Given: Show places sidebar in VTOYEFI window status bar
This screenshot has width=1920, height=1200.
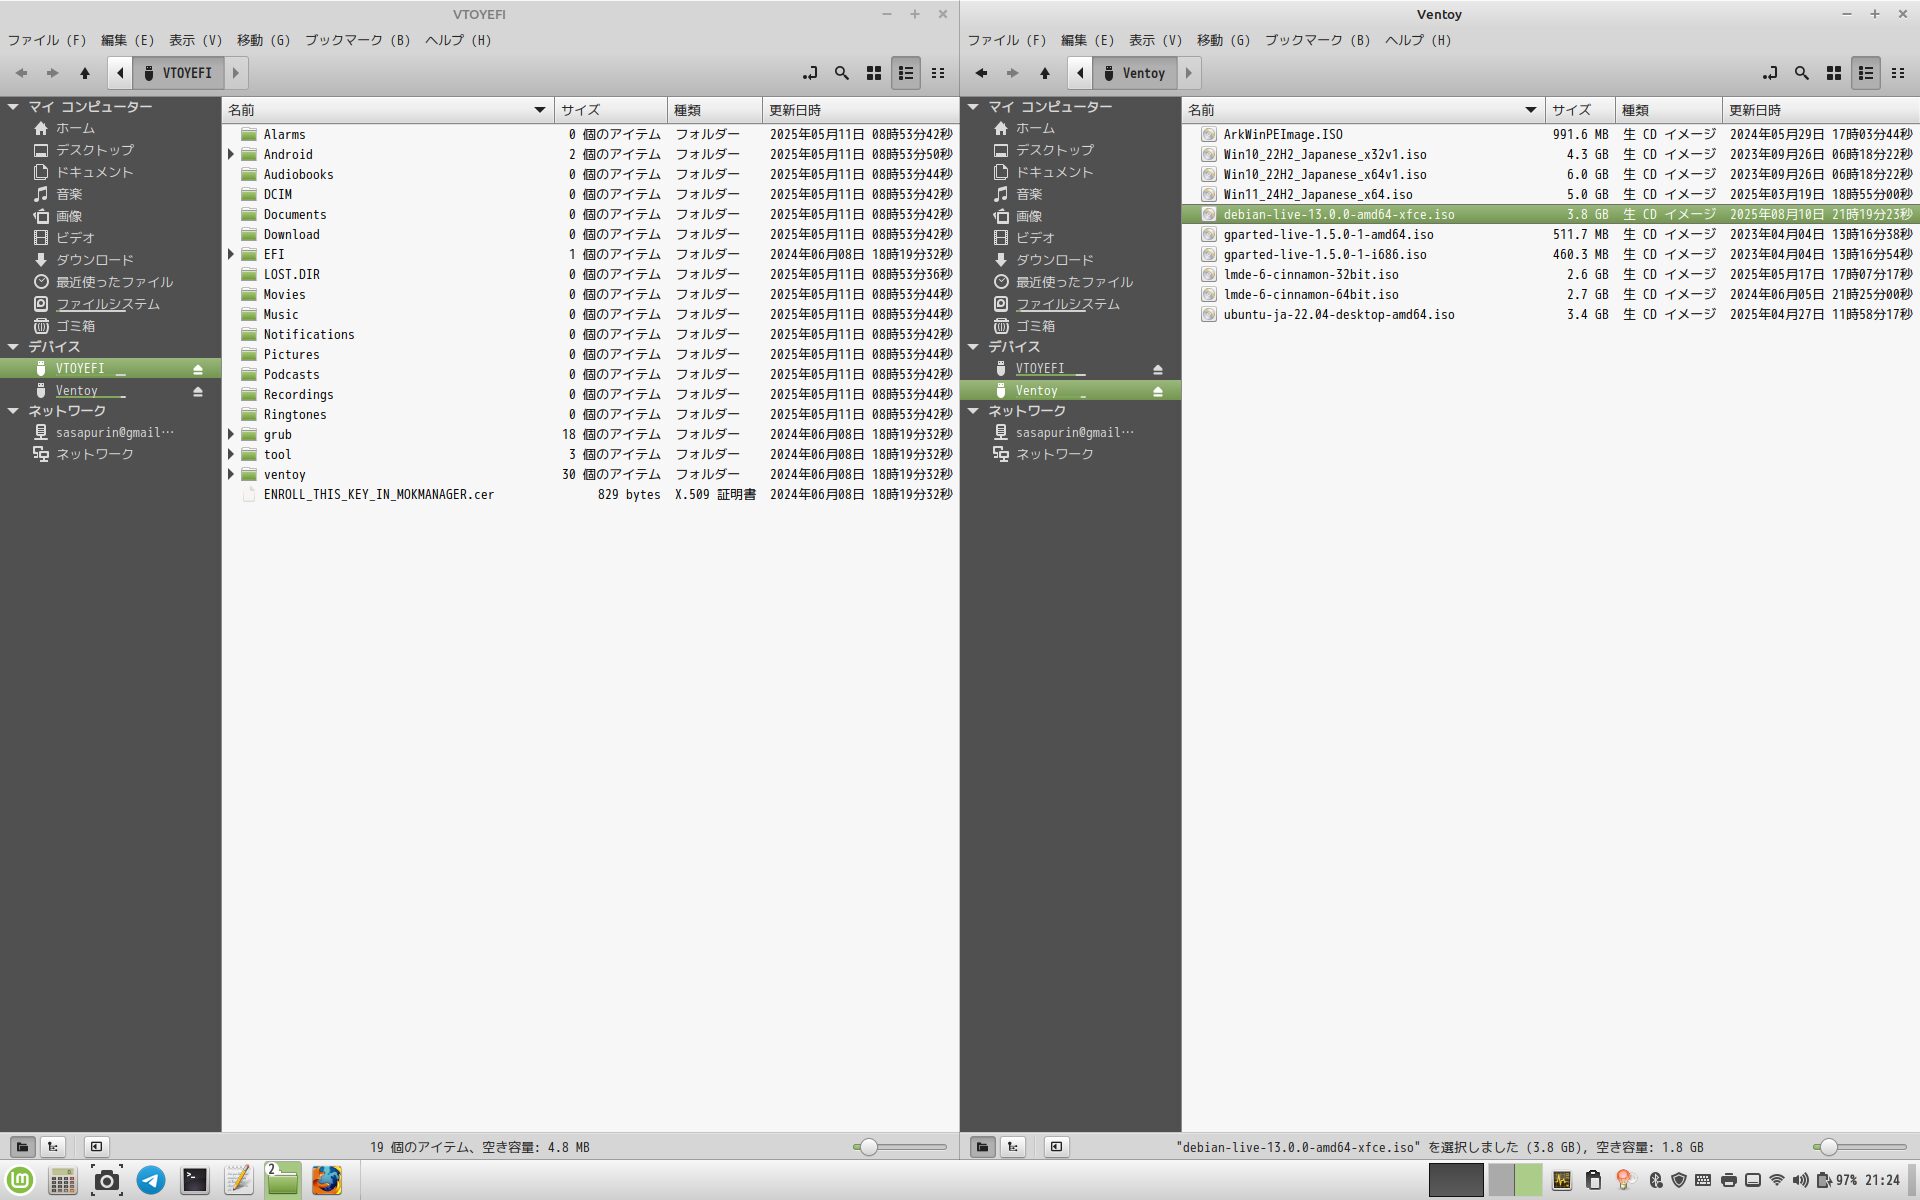Looking at the screenshot, I should tap(22, 1147).
